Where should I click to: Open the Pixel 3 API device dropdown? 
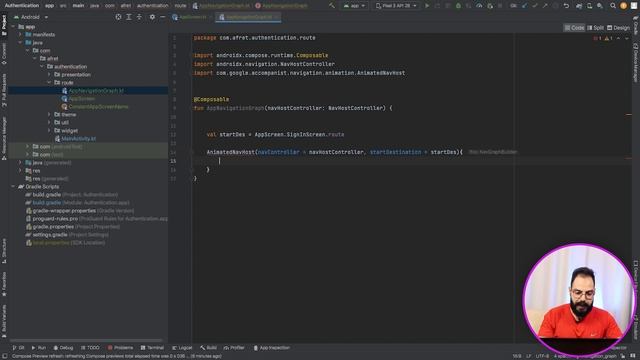(396, 6)
